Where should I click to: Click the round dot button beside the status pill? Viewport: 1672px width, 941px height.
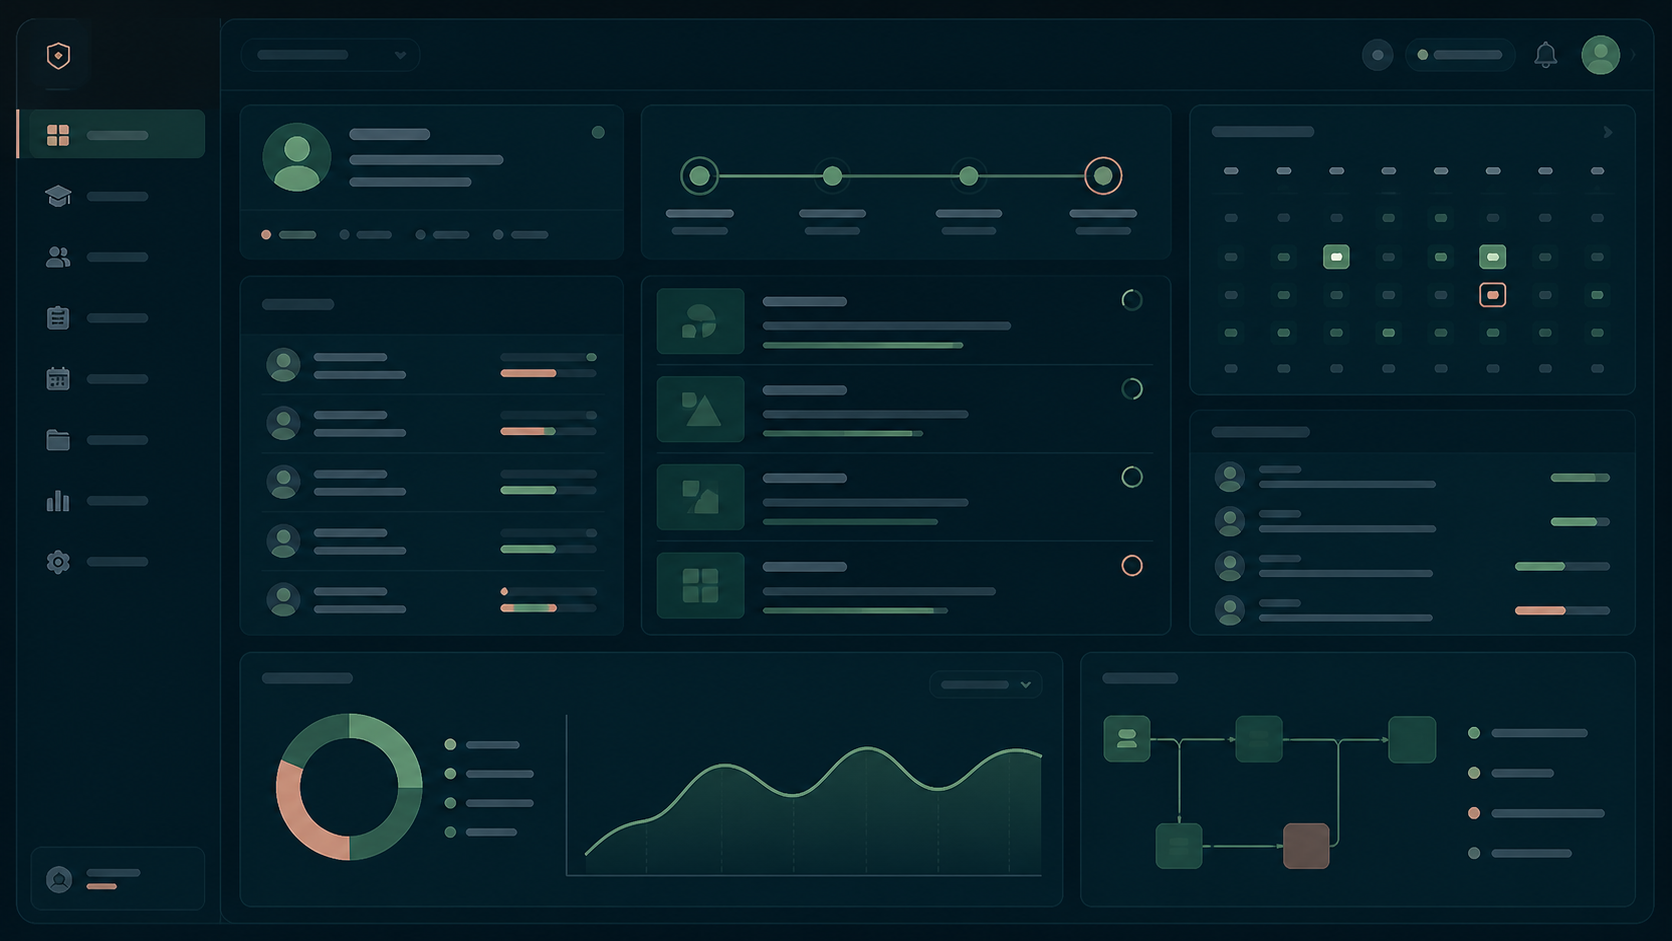(1377, 55)
